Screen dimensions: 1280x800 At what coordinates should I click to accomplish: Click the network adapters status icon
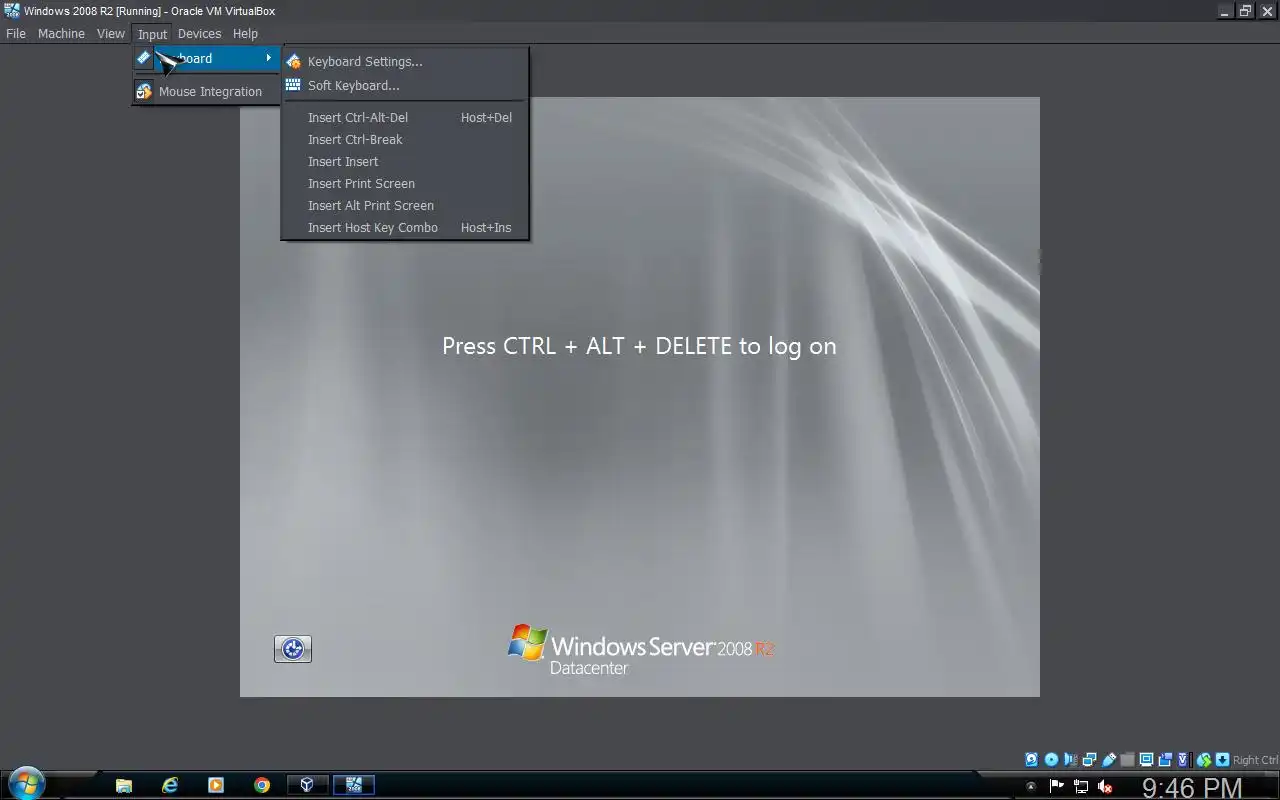1089,760
